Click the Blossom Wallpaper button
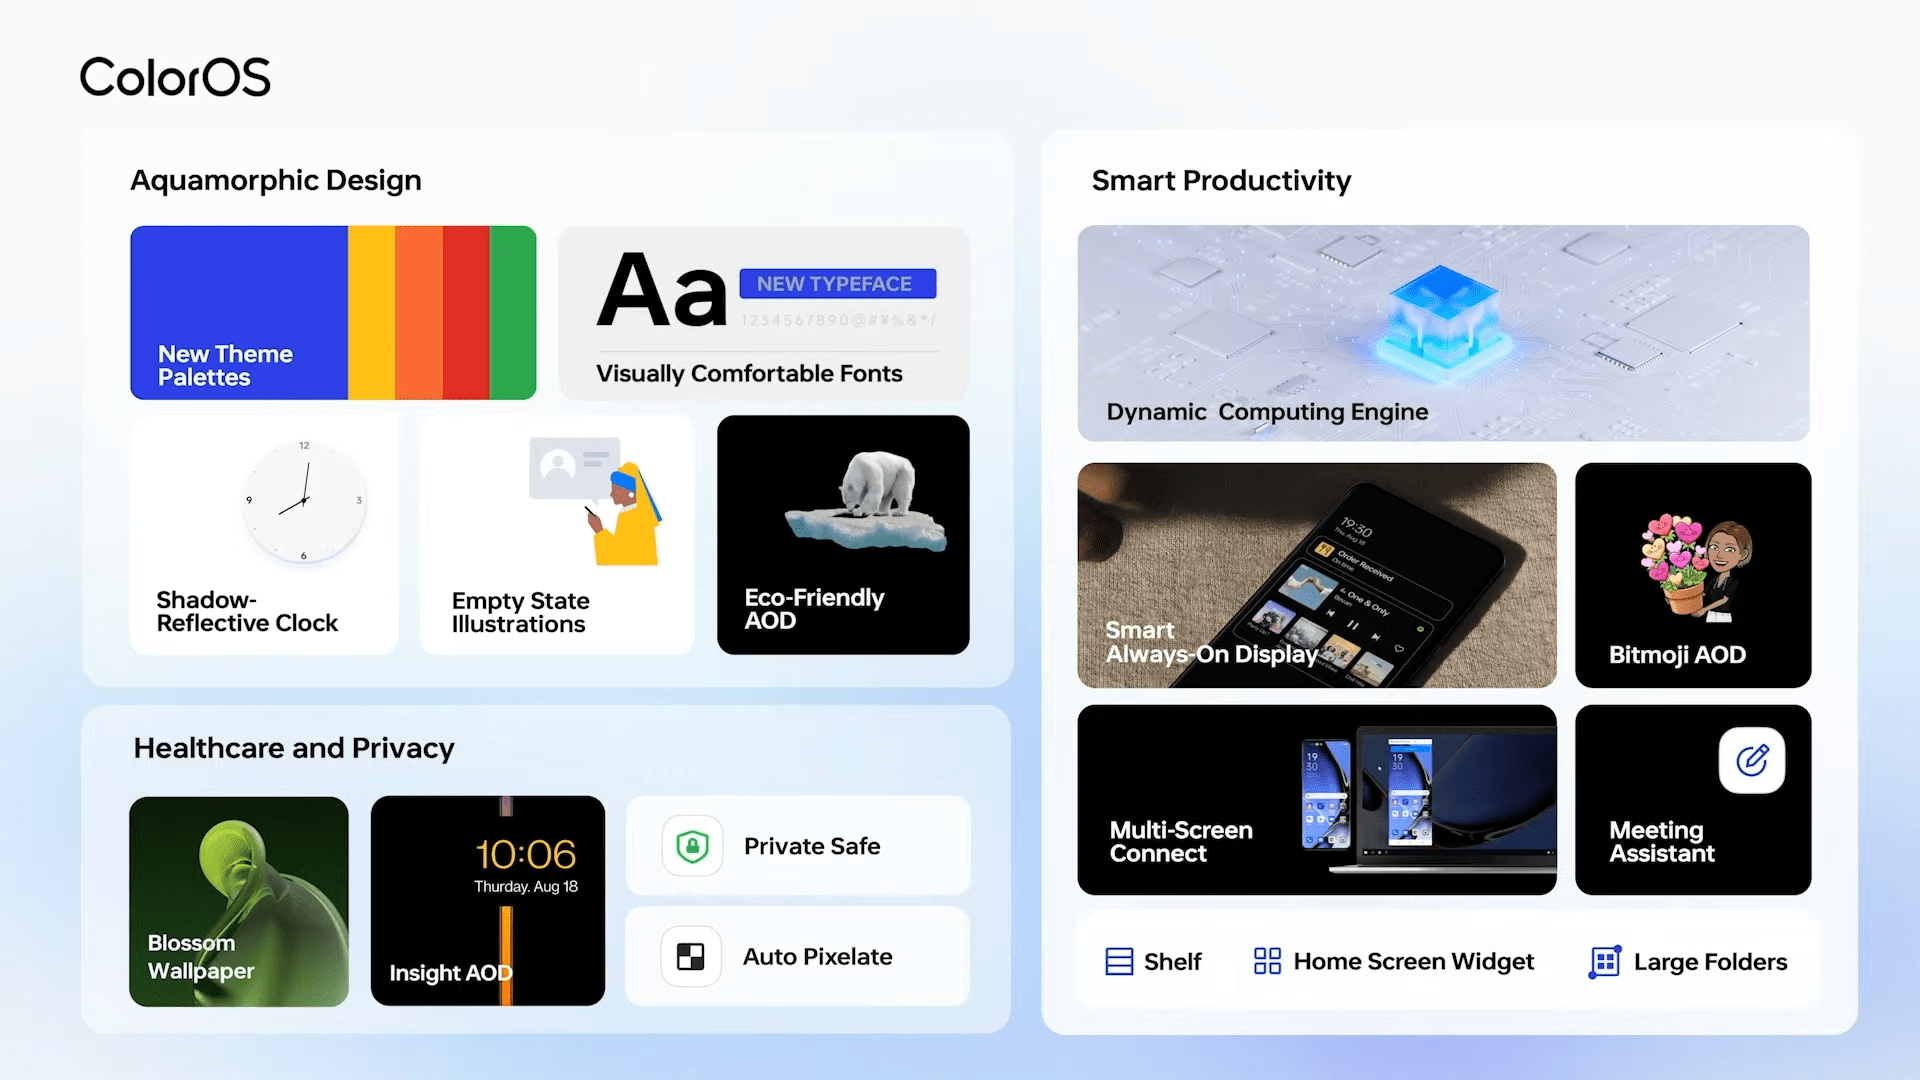The image size is (1920, 1080). (239, 902)
